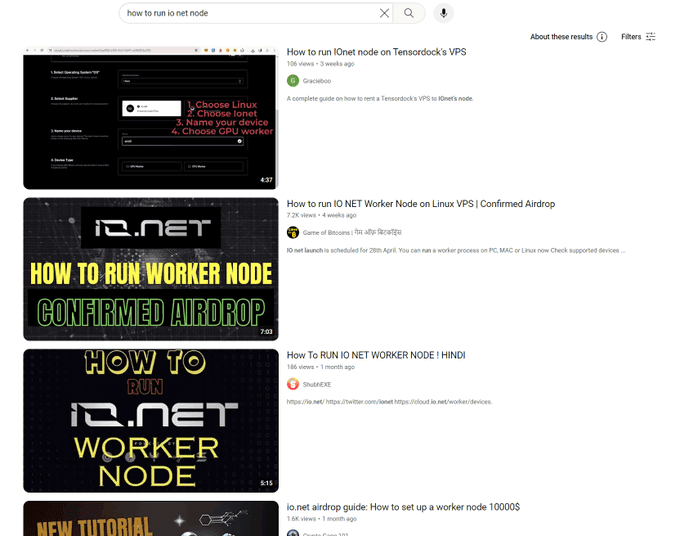Click the 4:37 duration badge

click(x=266, y=180)
